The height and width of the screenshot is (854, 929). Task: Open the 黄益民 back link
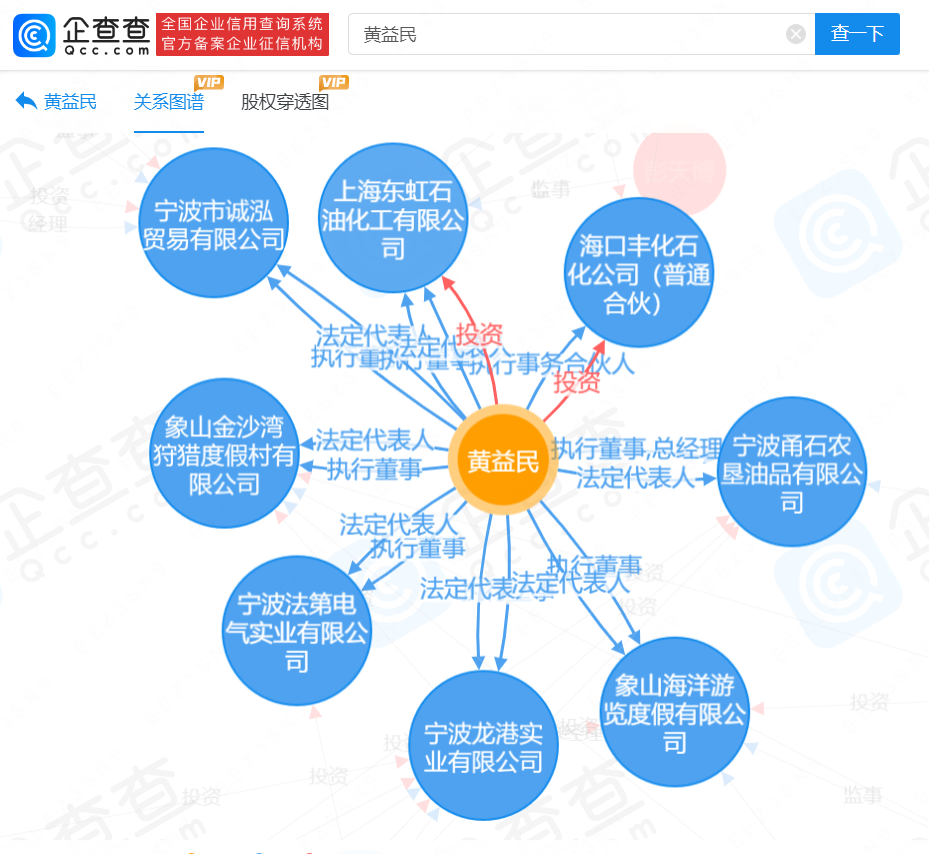point(70,102)
